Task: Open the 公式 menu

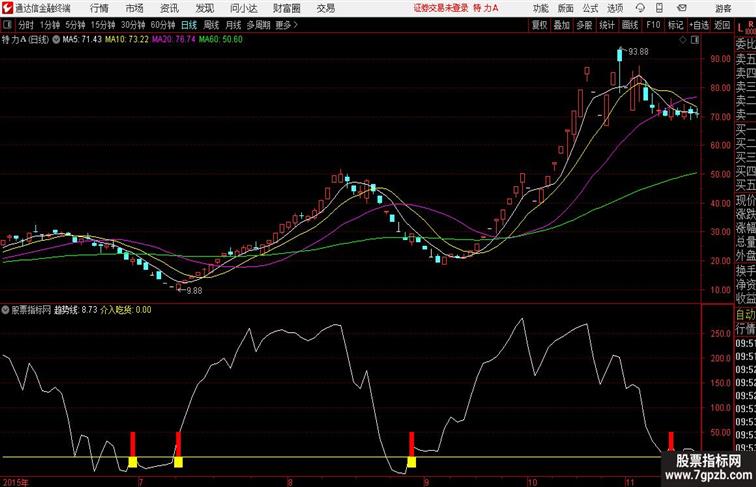Action: [x=590, y=8]
